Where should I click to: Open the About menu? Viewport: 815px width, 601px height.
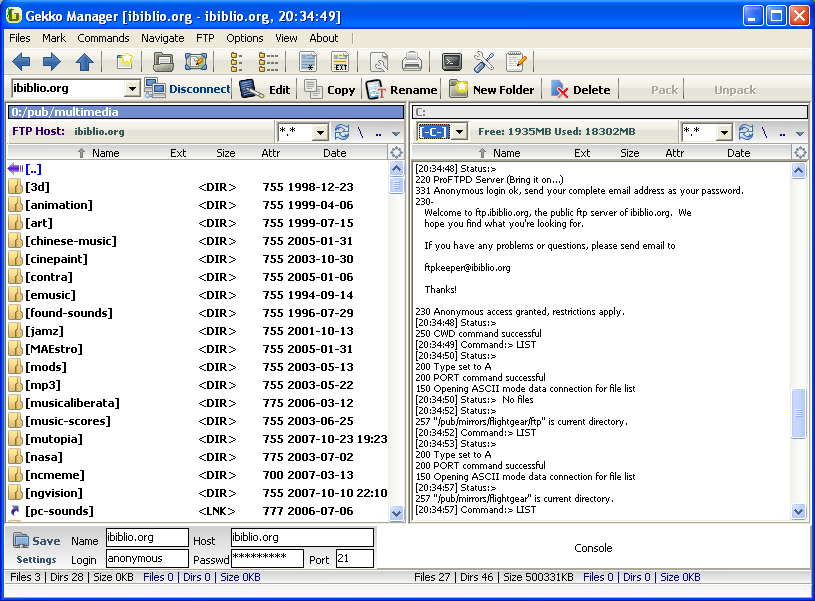coord(324,38)
